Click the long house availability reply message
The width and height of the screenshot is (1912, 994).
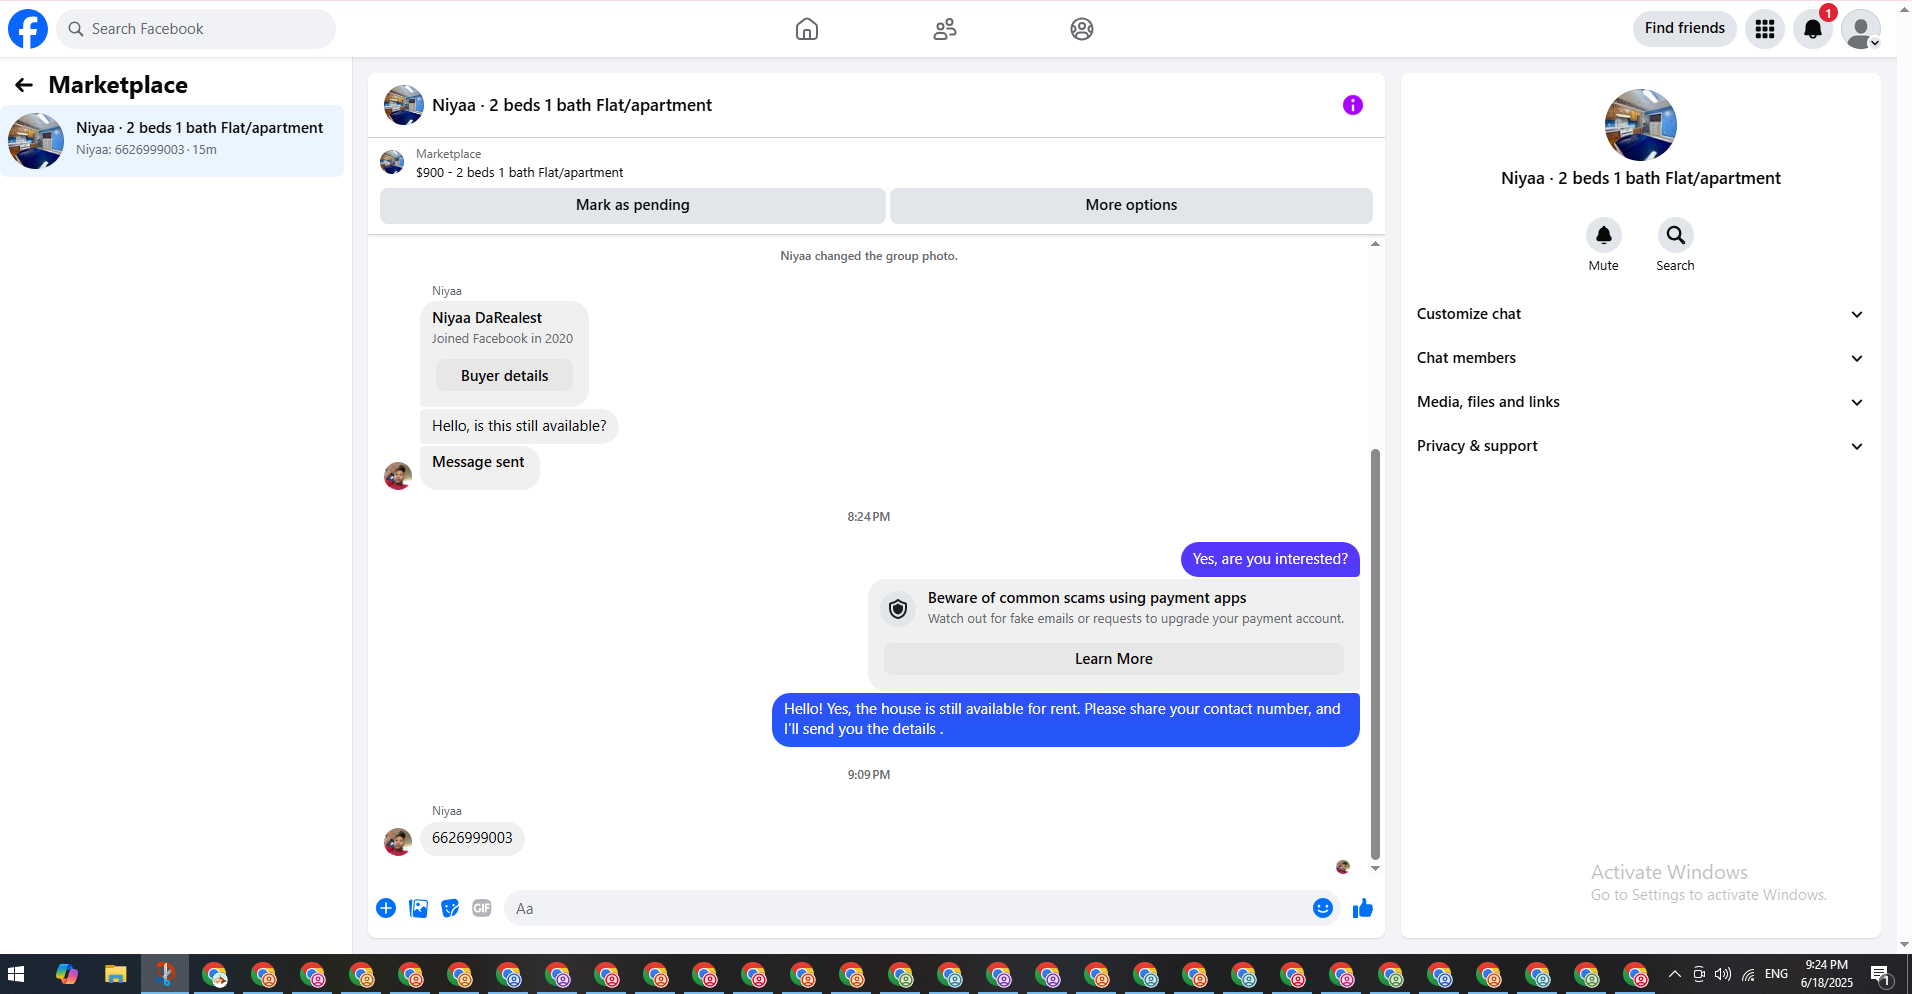[1066, 720]
